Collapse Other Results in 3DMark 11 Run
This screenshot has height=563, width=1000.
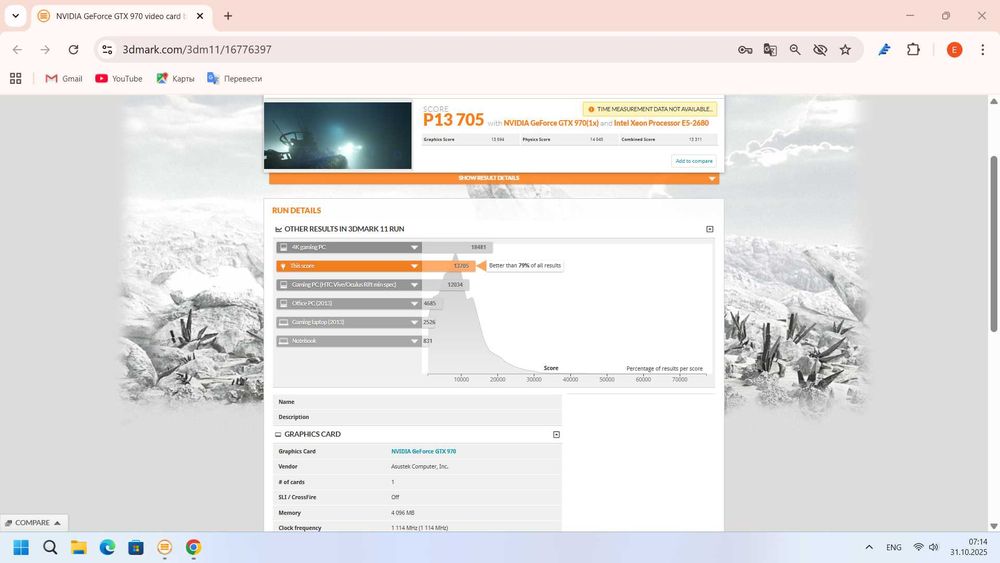point(710,229)
